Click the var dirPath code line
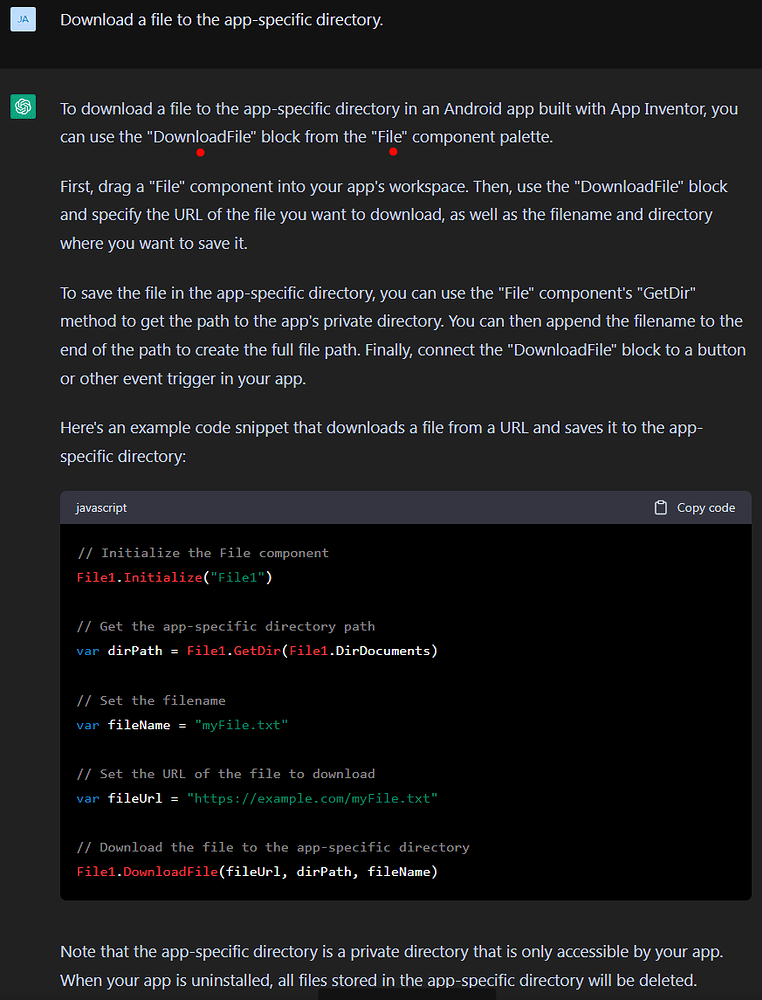This screenshot has height=1000, width=762. pyautogui.click(x=257, y=651)
